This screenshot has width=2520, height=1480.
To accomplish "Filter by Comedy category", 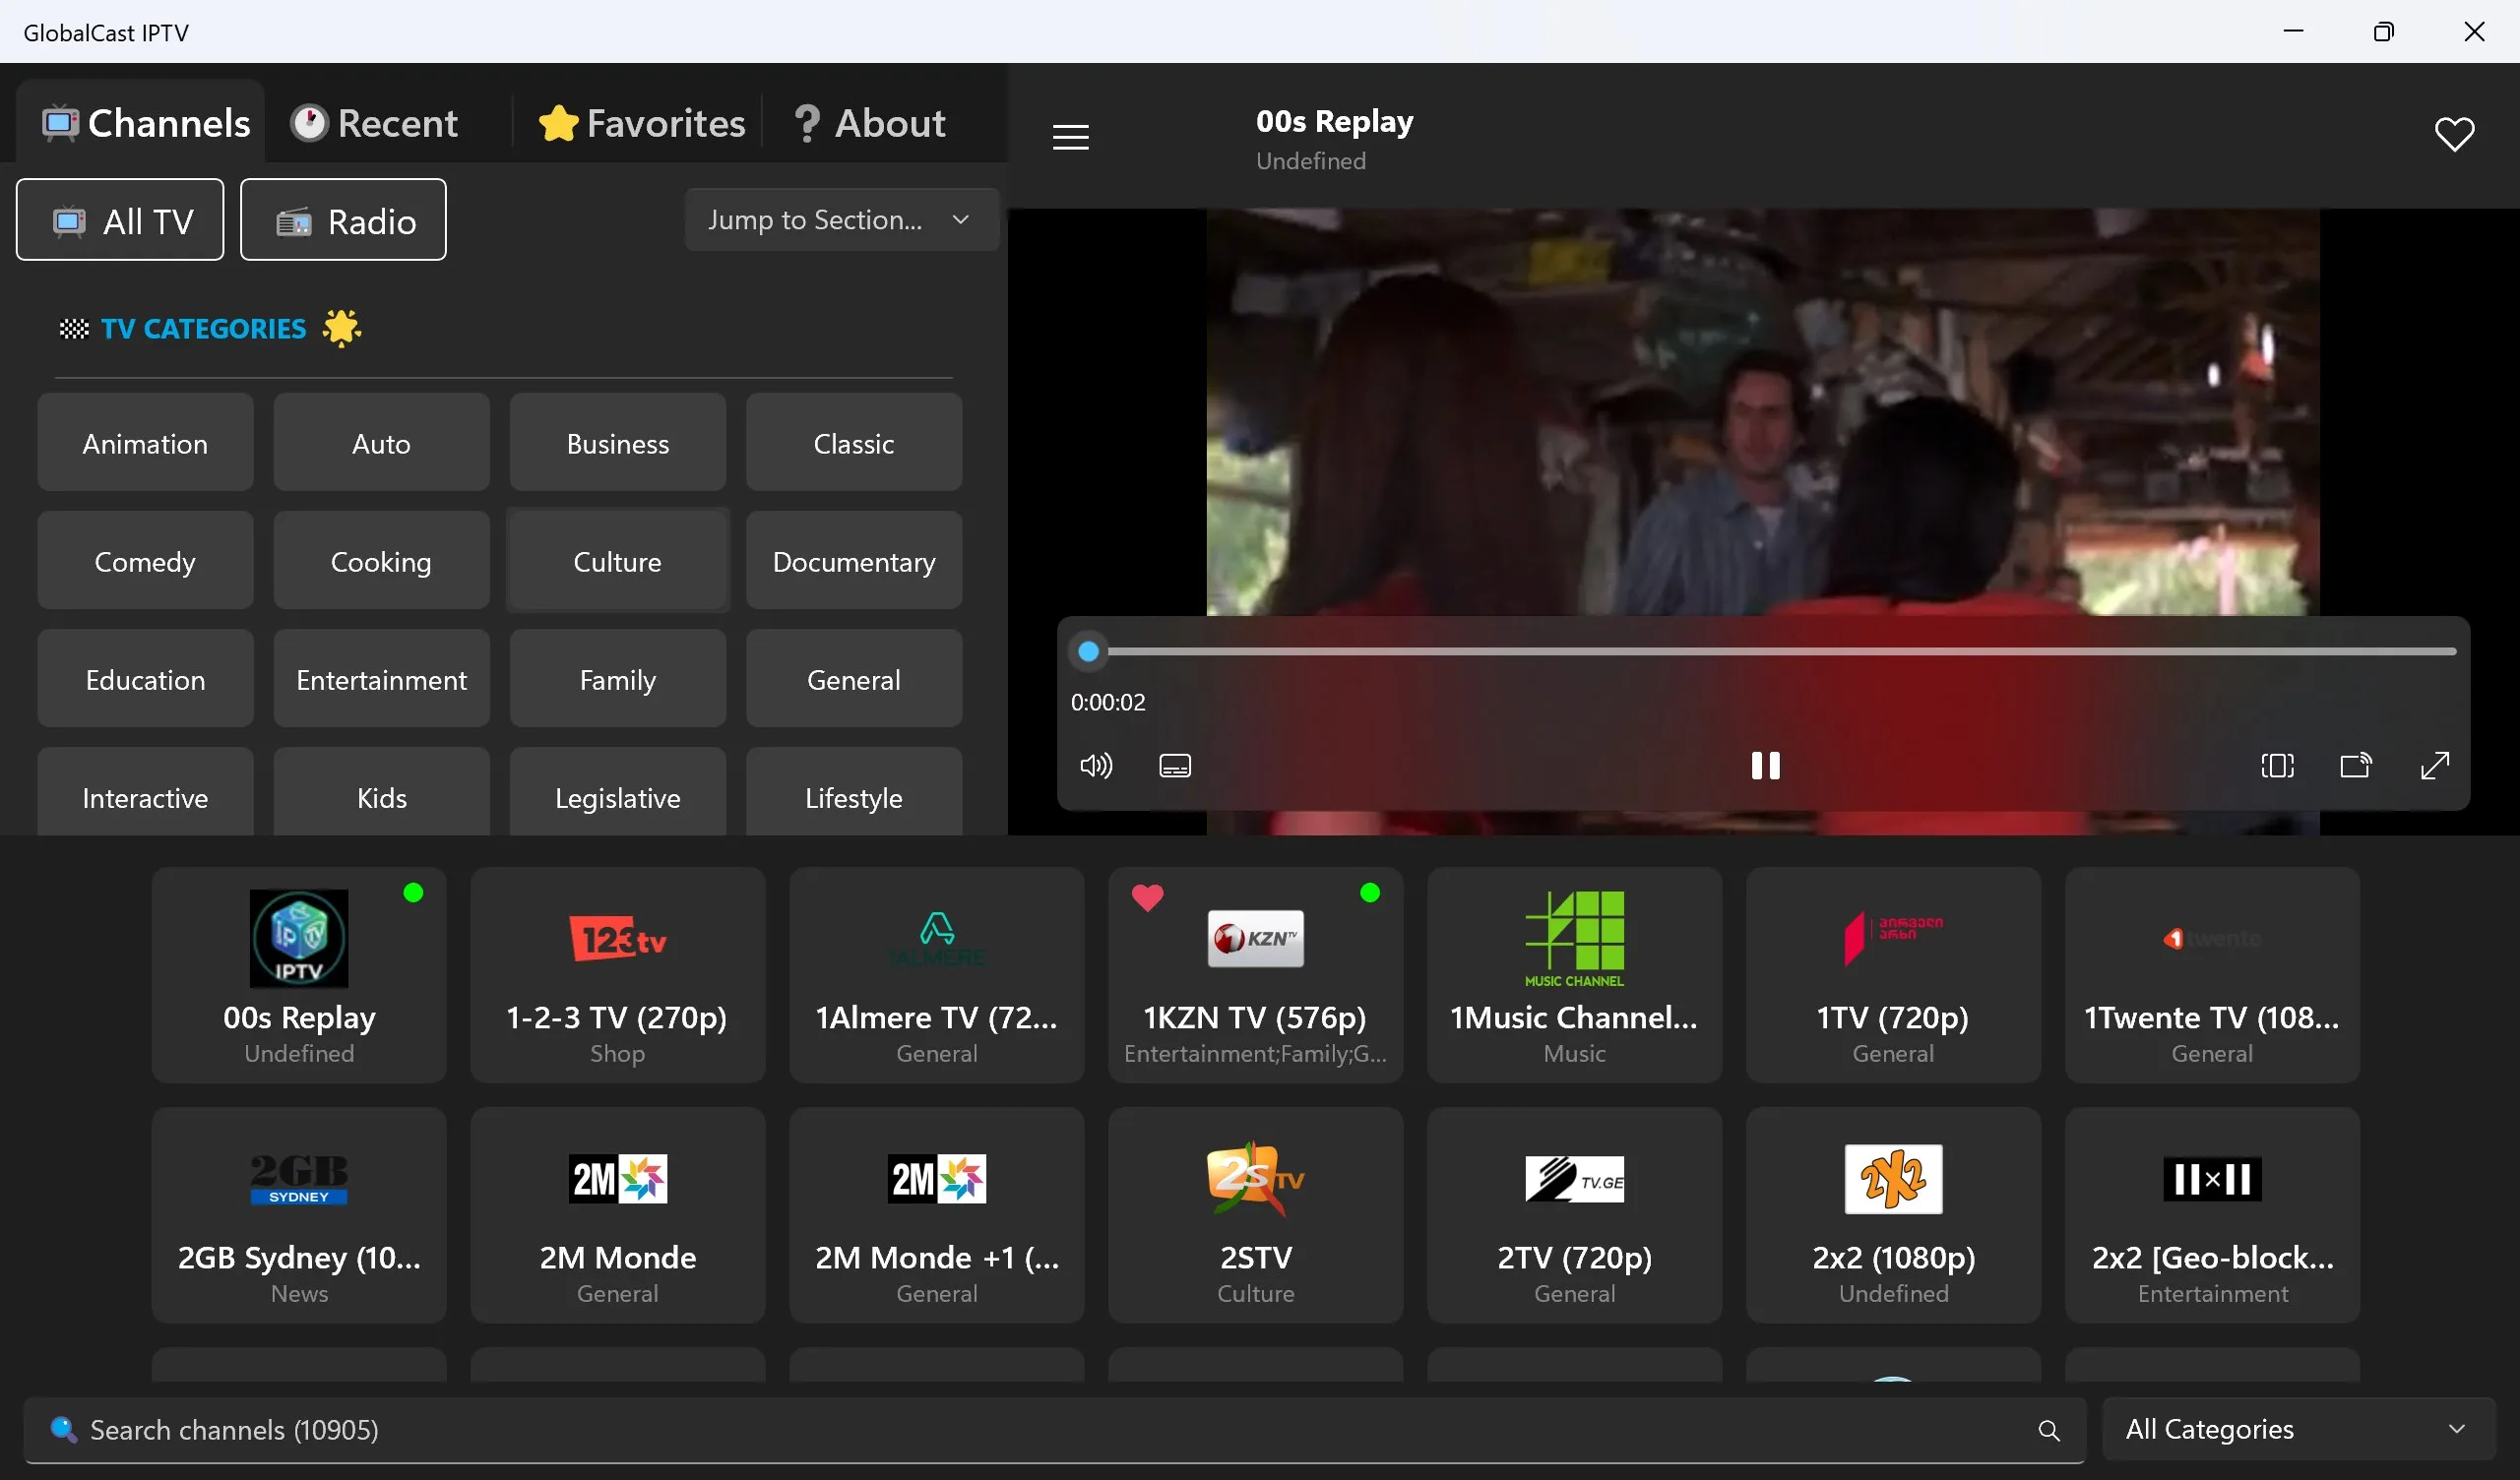I will (145, 561).
